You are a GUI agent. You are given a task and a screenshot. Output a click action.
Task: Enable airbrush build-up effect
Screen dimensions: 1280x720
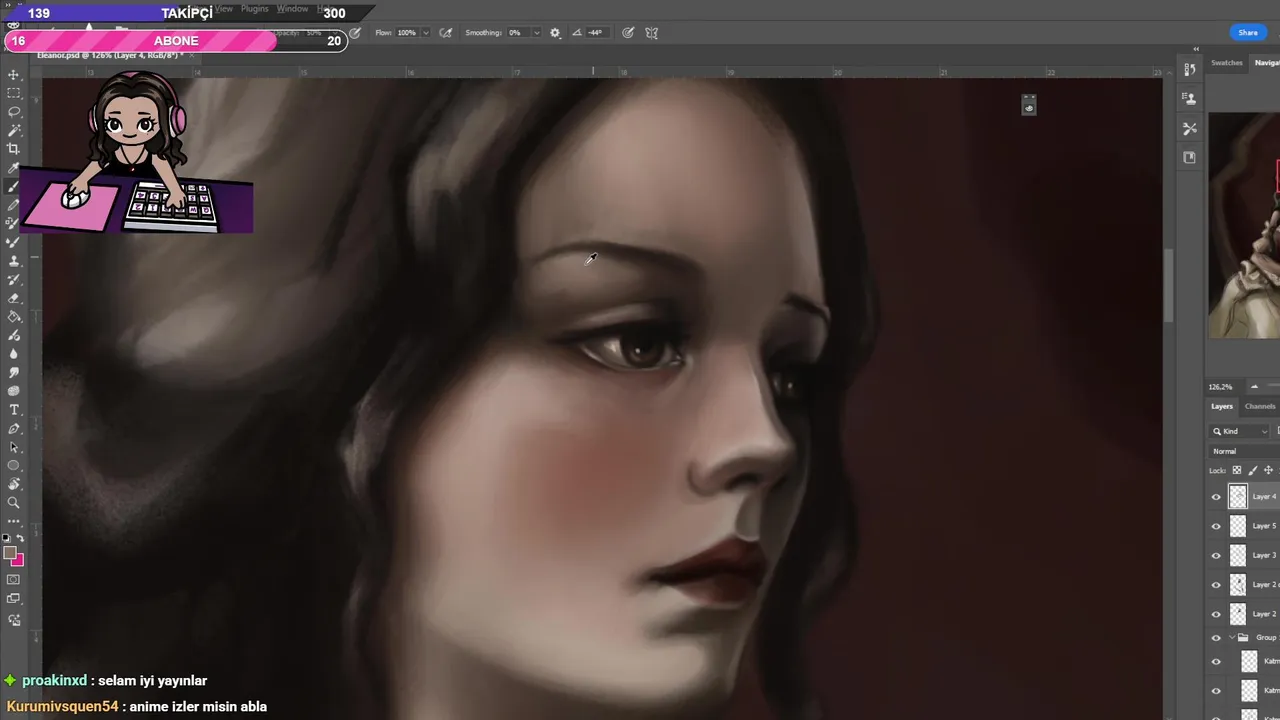point(446,33)
